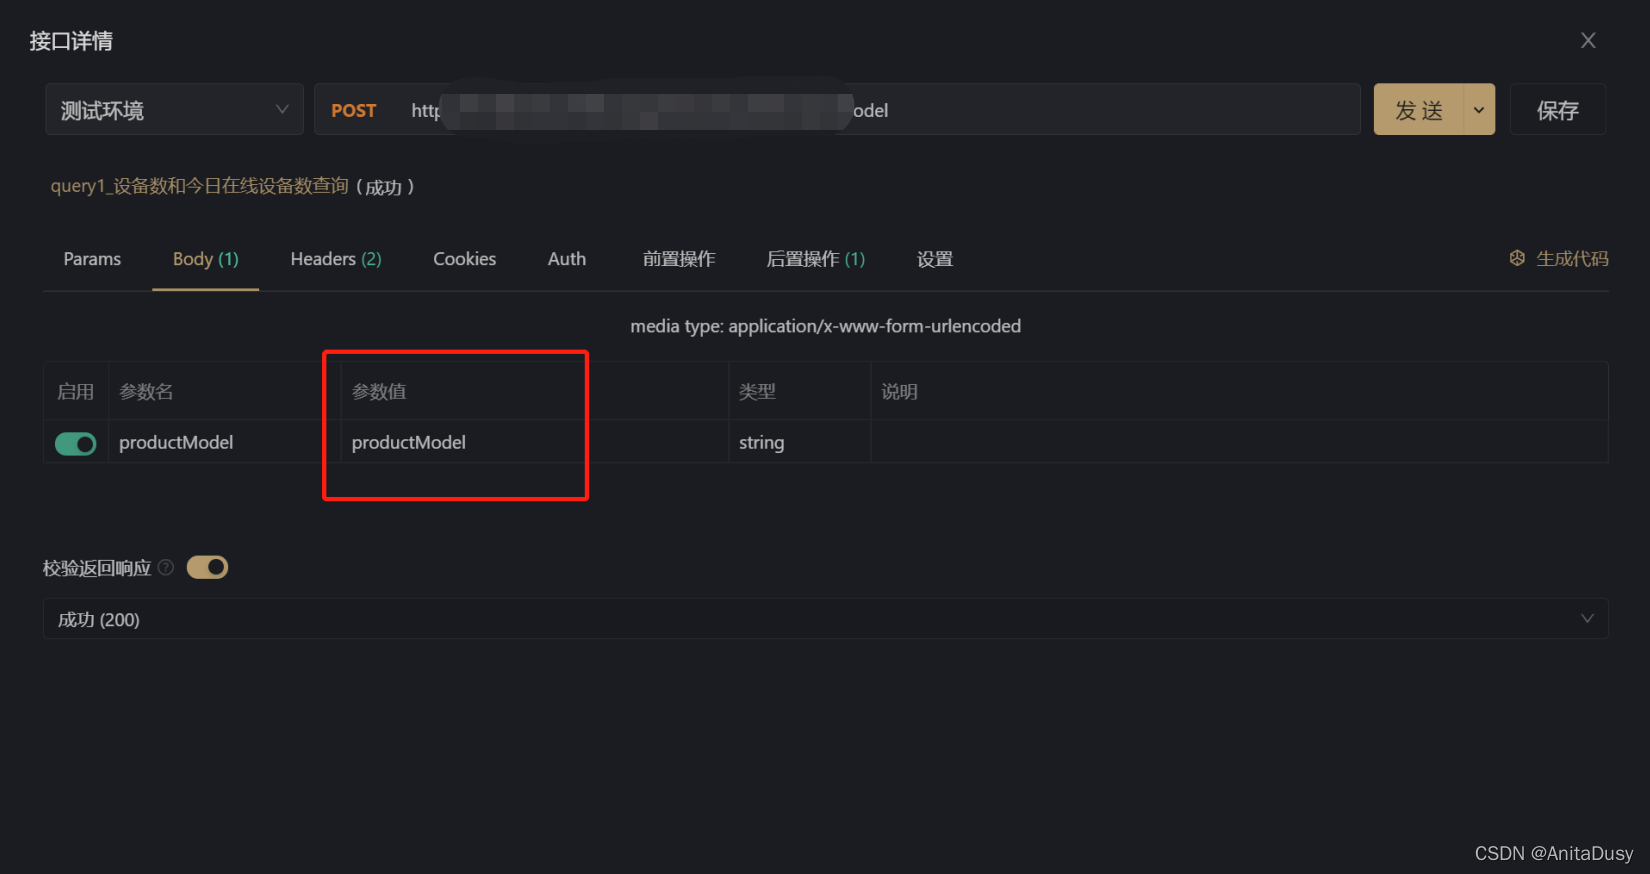
Task: Click the chevron in 测试环境 dropdown
Action: pyautogui.click(x=282, y=110)
